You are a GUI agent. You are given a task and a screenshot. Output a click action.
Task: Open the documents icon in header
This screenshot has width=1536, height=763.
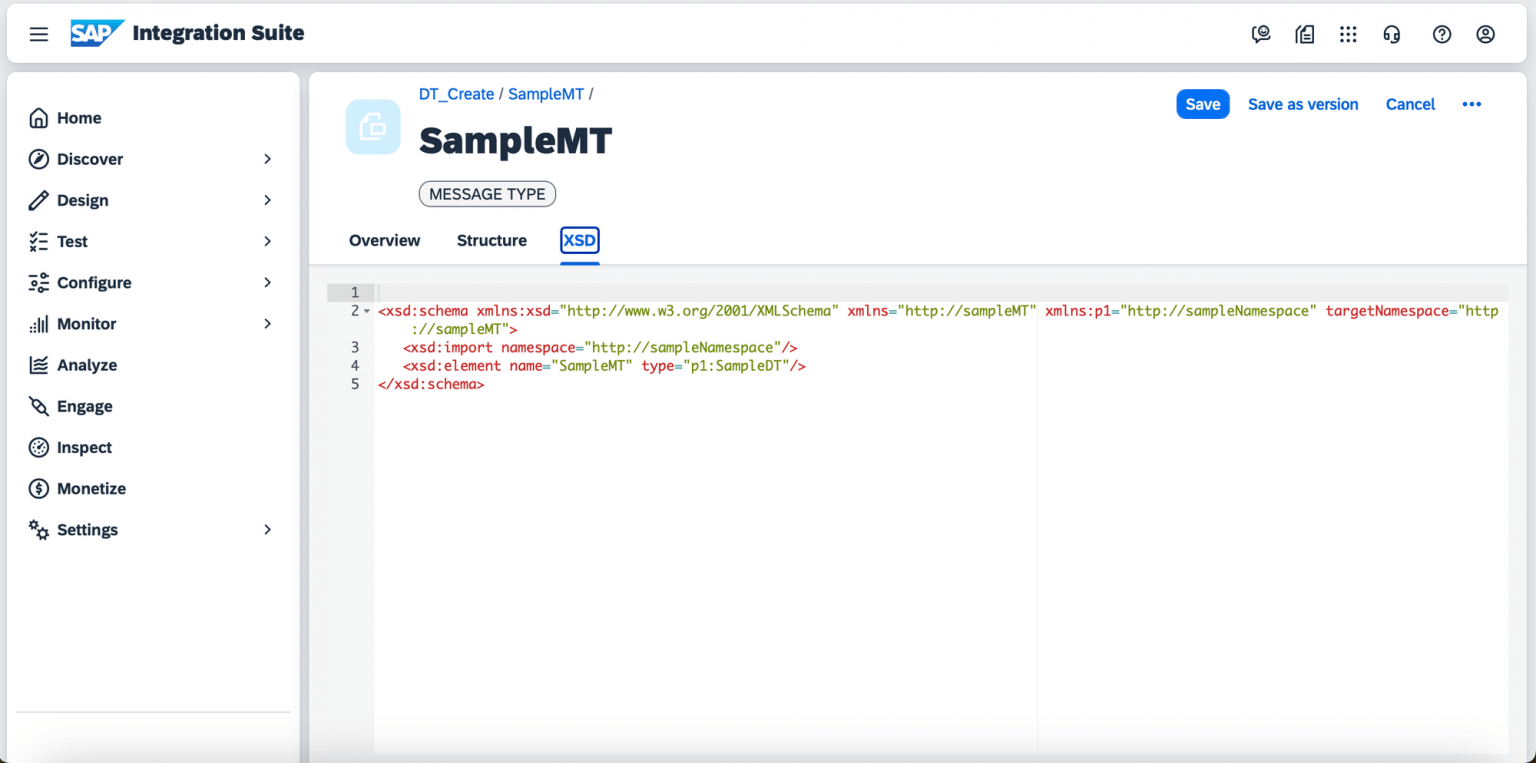tap(1305, 34)
